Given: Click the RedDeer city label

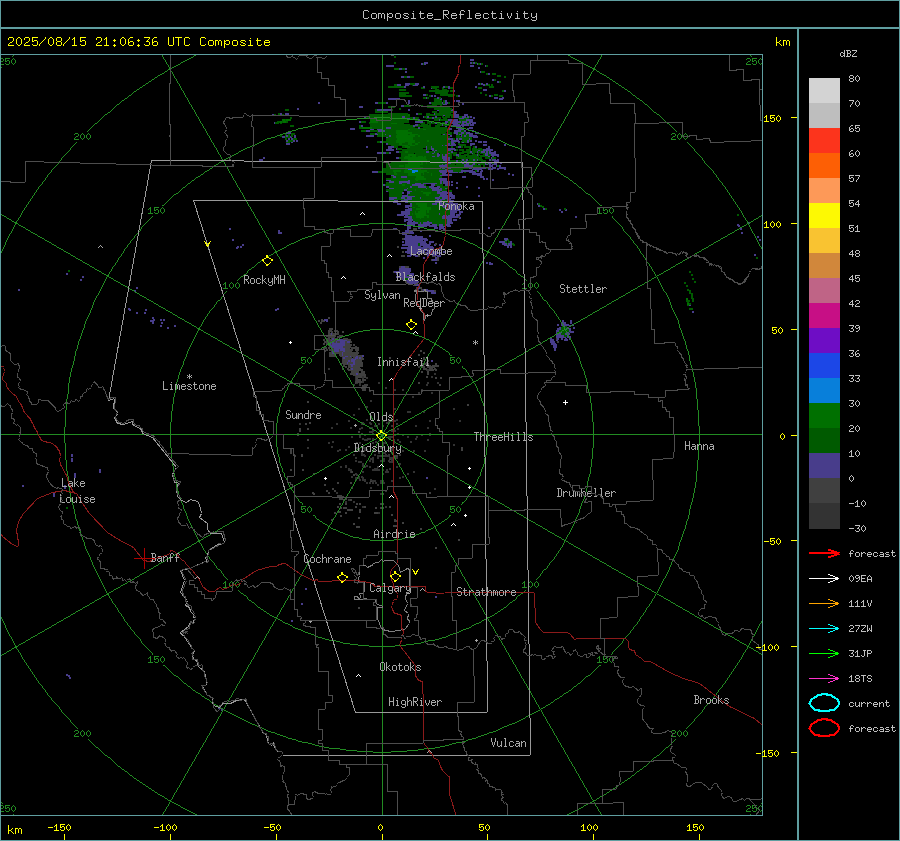Looking at the screenshot, I should pos(424,303).
